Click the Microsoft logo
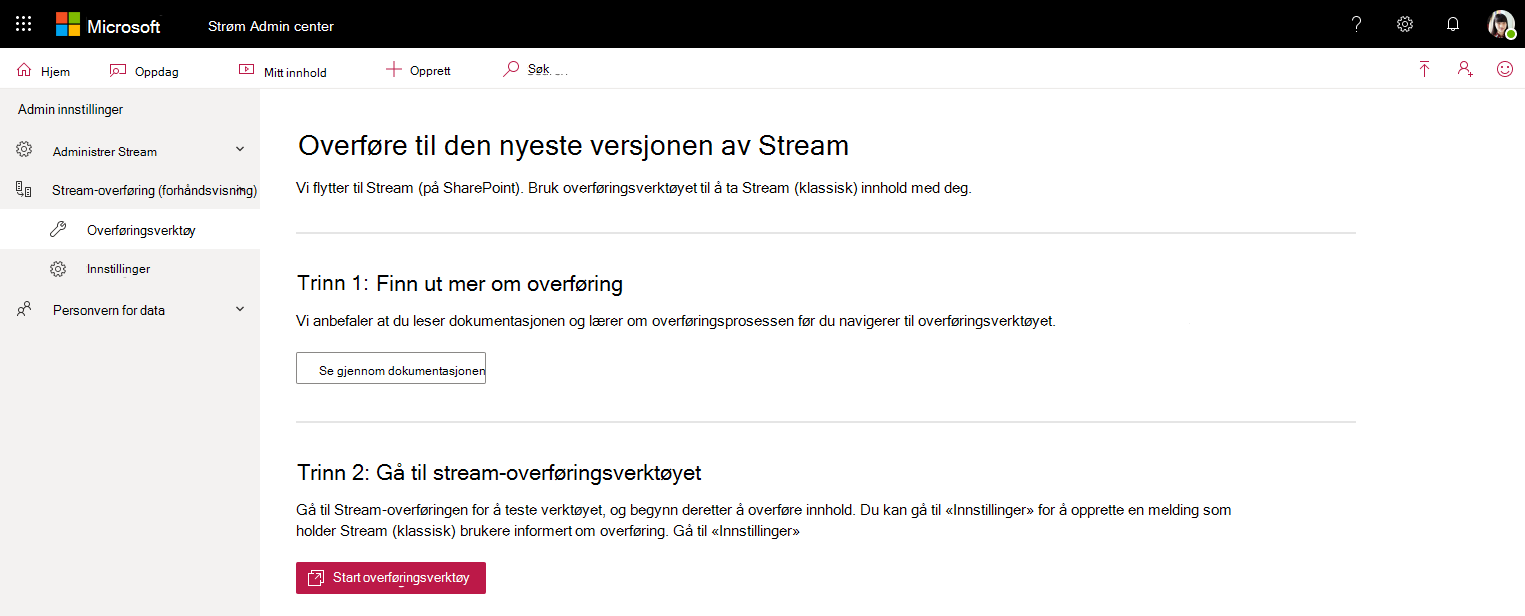This screenshot has height=616, width=1525. pyautogui.click(x=108, y=25)
